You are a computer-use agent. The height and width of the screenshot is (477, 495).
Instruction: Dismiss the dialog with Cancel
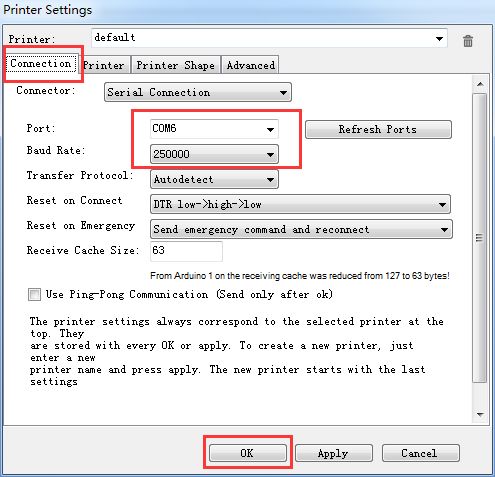point(421,453)
